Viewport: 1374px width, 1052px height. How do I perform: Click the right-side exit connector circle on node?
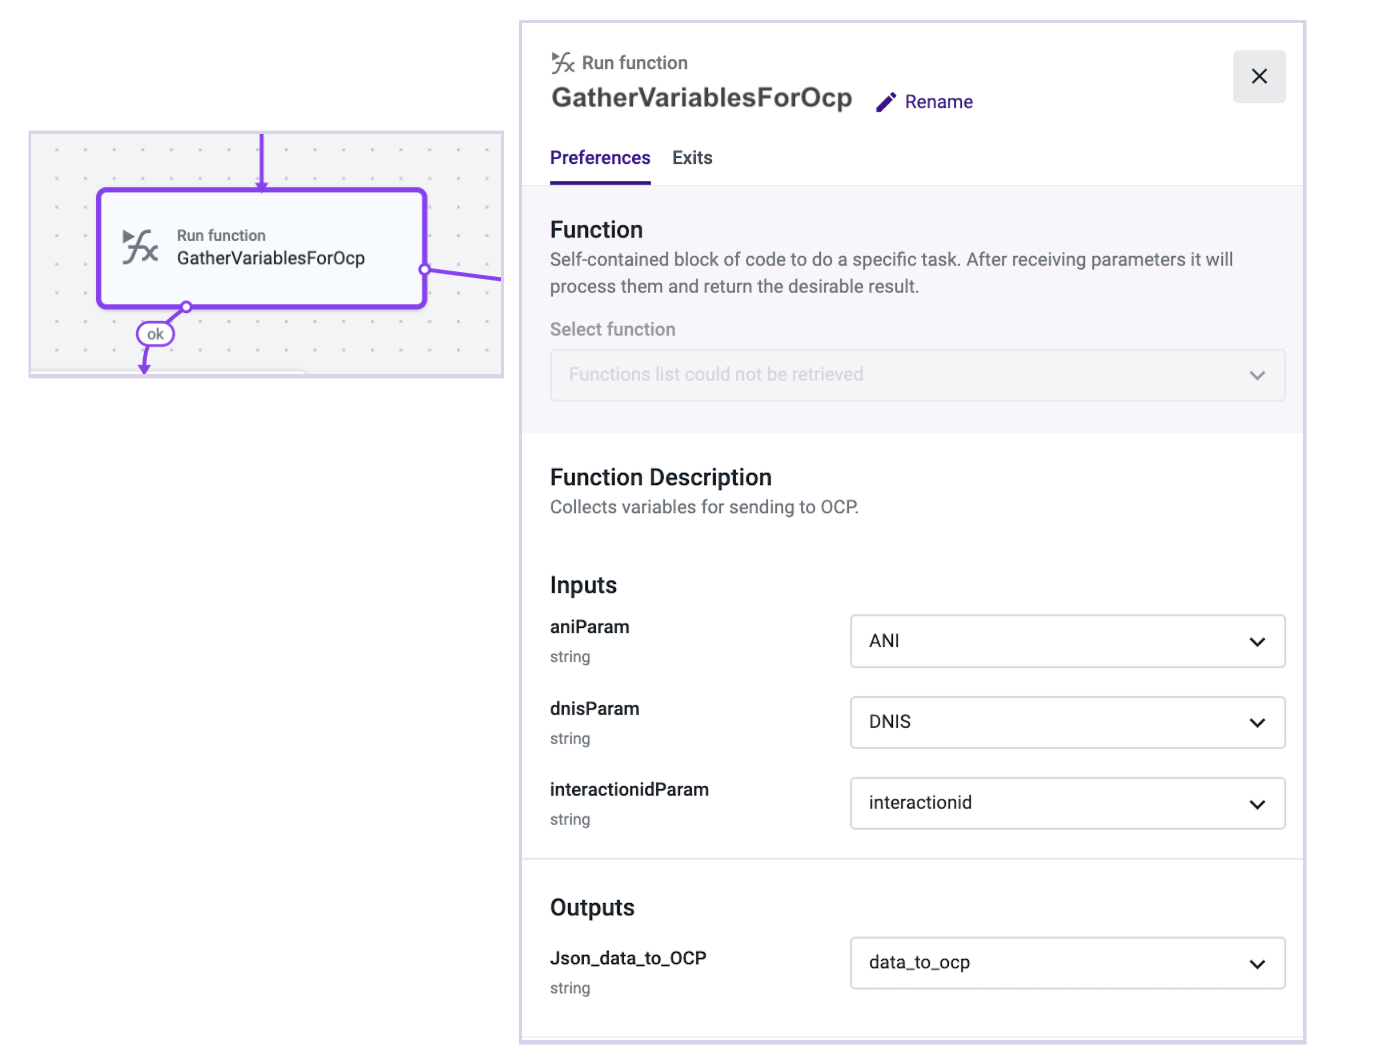[x=425, y=269]
